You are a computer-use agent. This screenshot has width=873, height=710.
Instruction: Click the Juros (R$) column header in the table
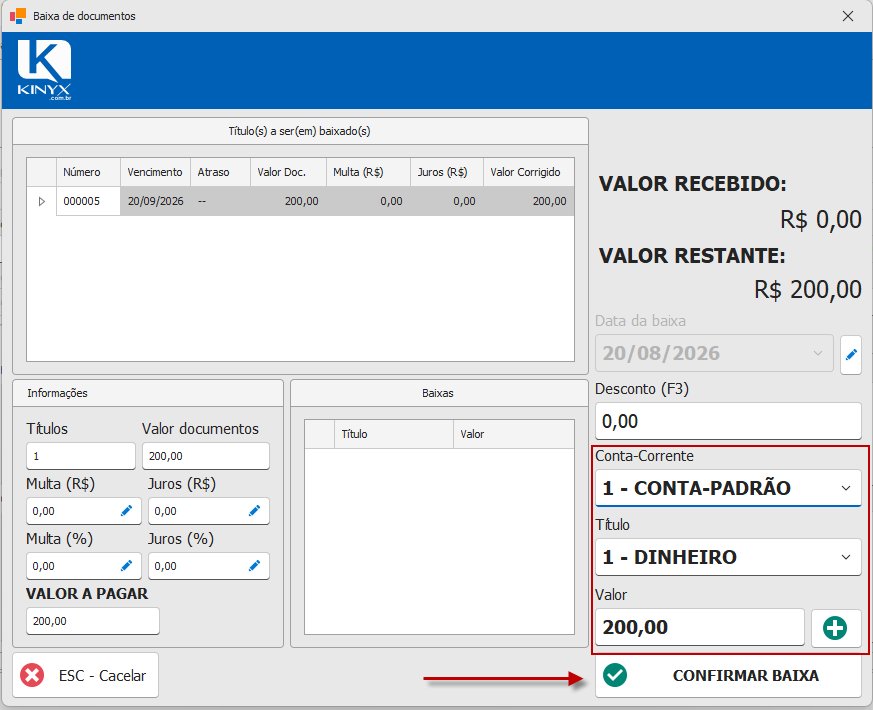pyautogui.click(x=447, y=172)
